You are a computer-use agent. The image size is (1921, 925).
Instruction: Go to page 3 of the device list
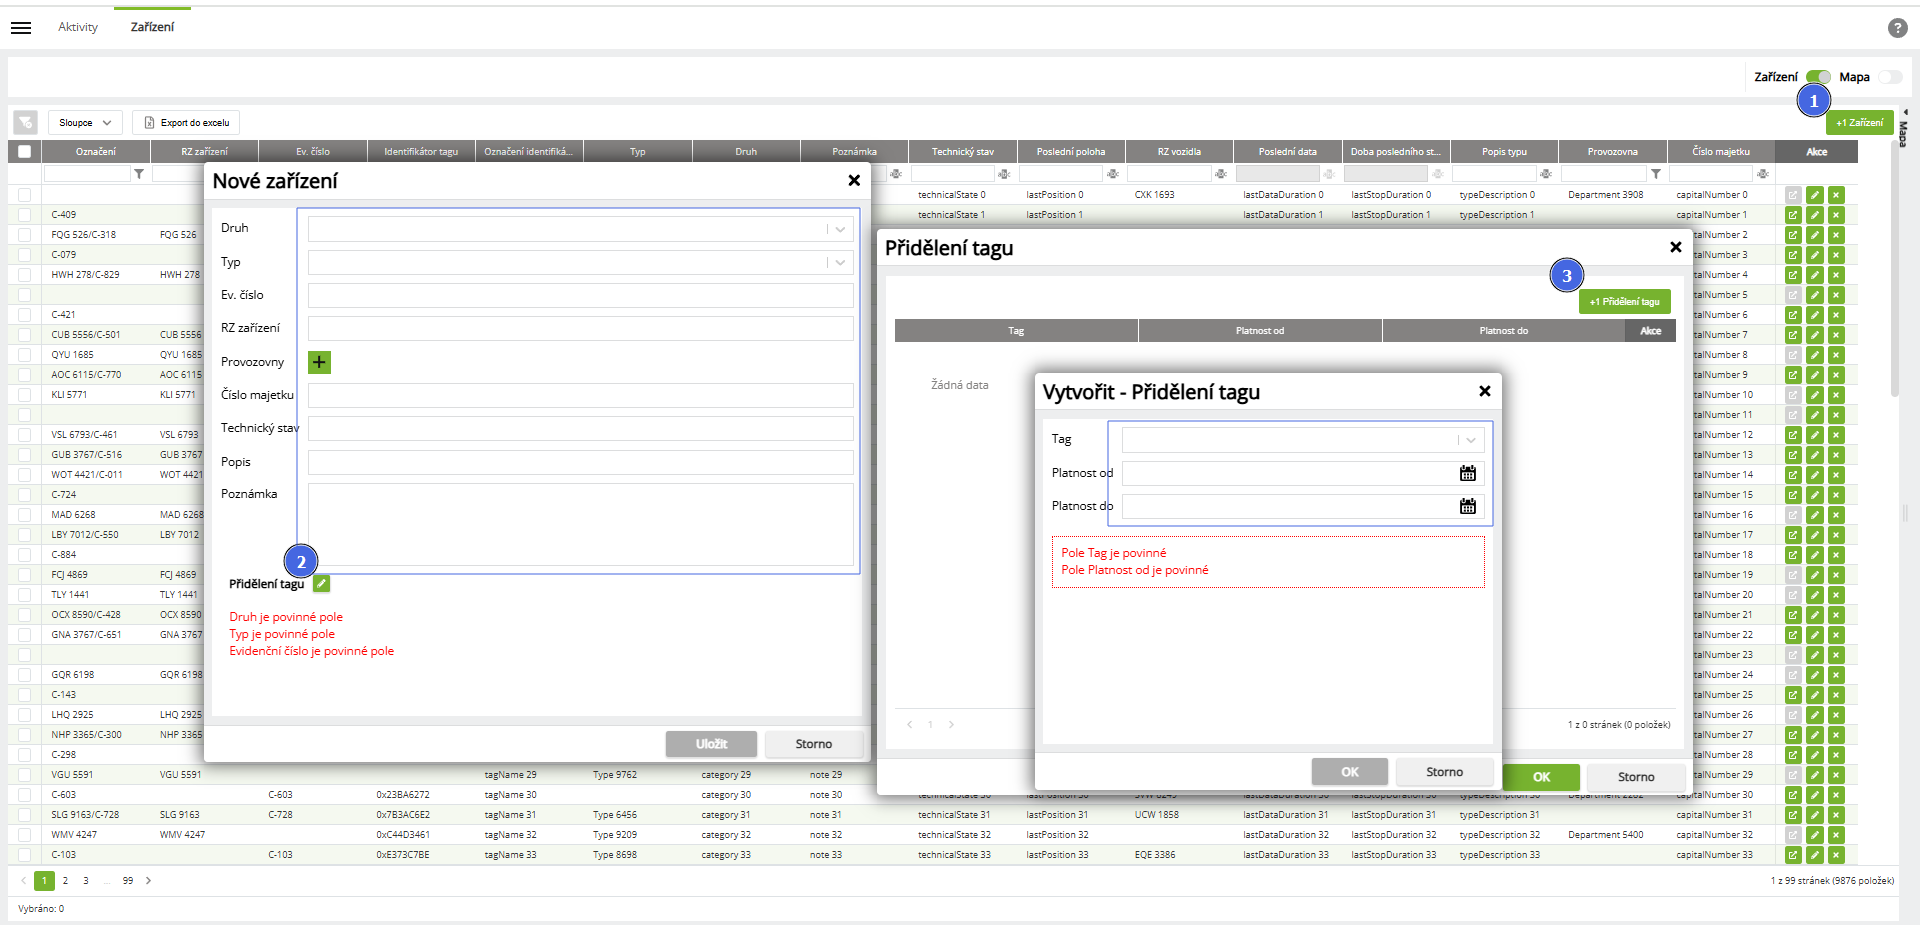86,881
